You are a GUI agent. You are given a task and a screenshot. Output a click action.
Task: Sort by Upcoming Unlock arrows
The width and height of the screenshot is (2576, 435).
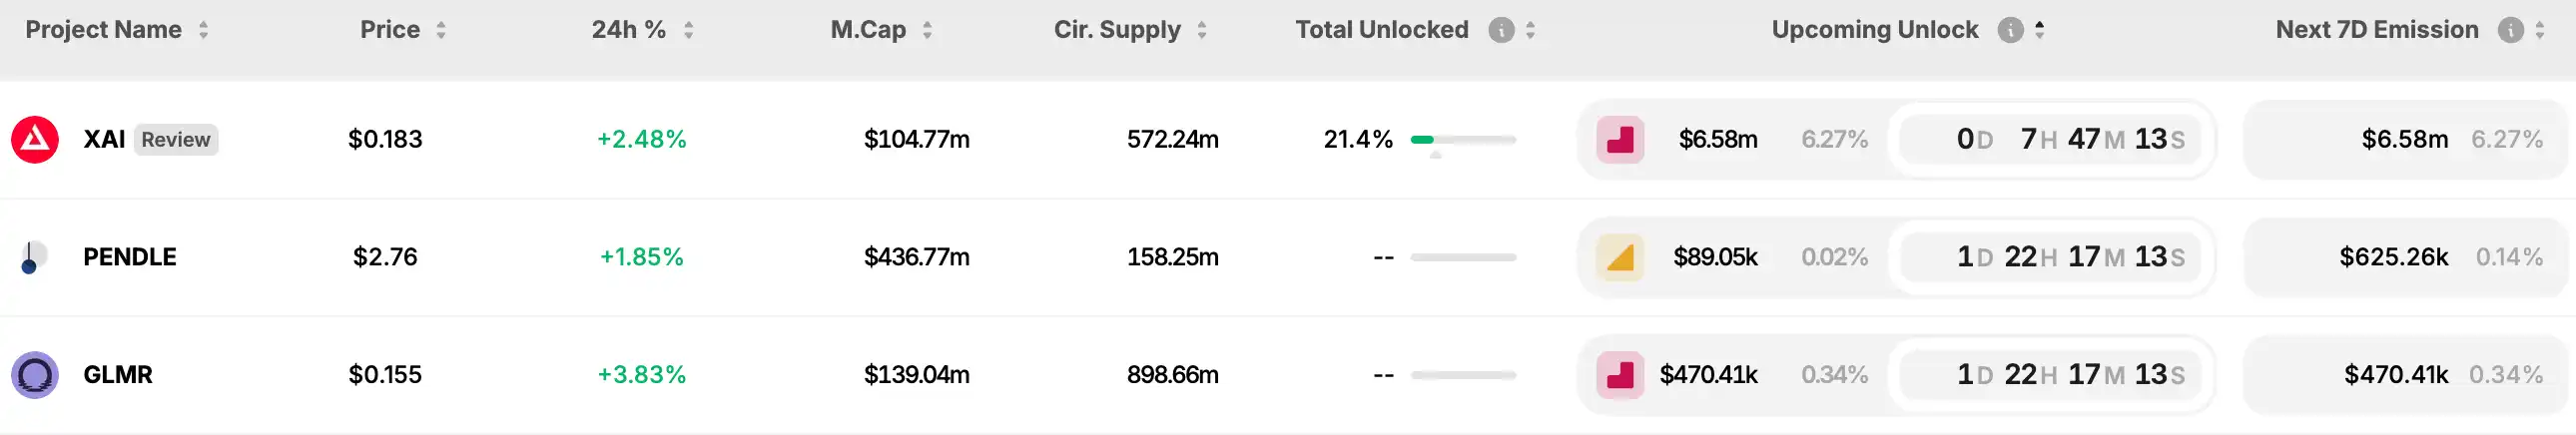pos(2040,30)
